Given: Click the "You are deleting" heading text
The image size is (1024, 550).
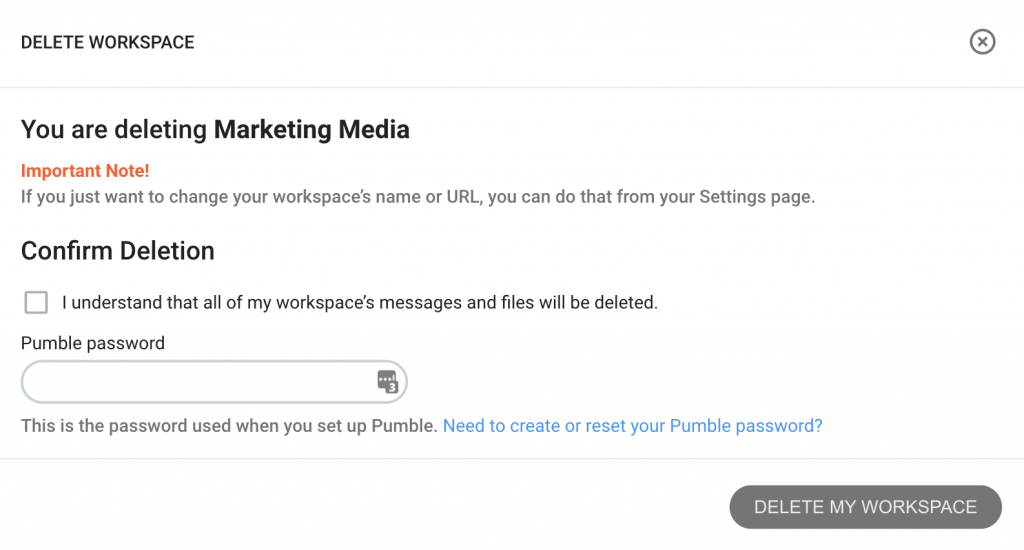Looking at the screenshot, I should tap(114, 129).
